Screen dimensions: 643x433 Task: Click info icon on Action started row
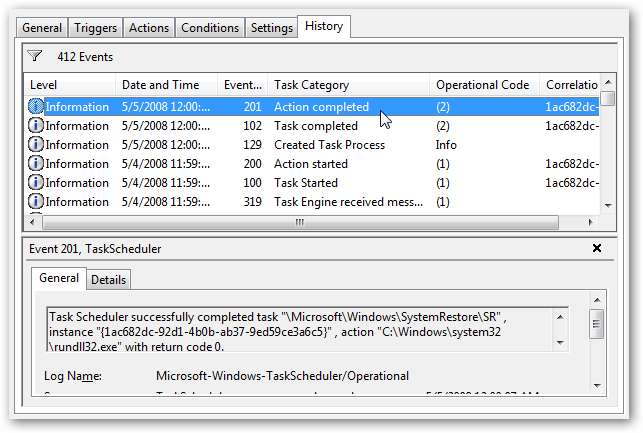[x=36, y=164]
